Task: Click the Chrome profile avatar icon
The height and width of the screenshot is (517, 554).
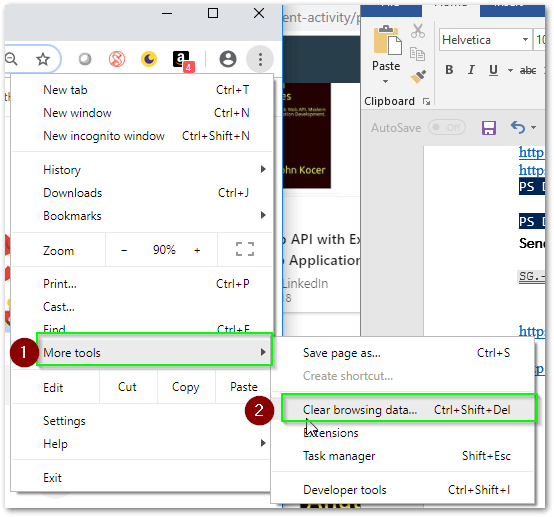Action: (228, 59)
